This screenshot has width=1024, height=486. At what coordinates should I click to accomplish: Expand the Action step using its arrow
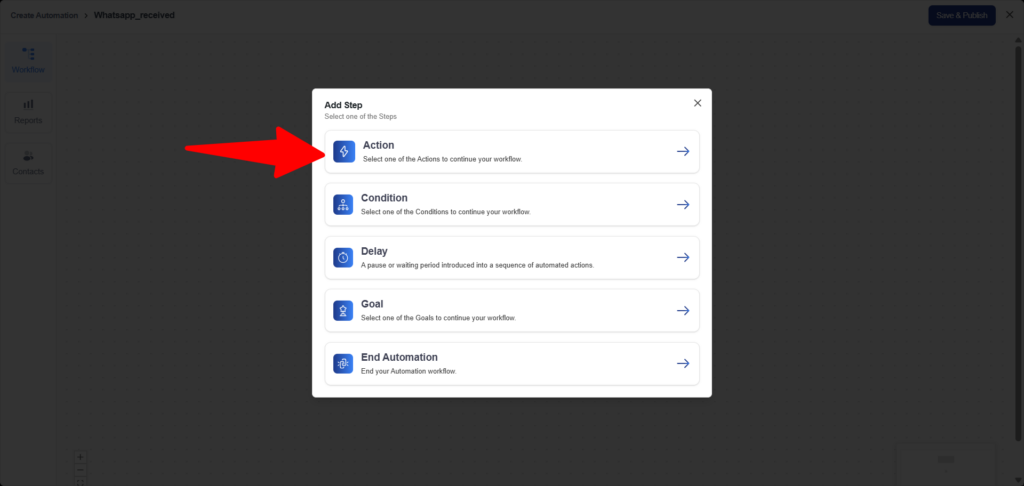[683, 152]
